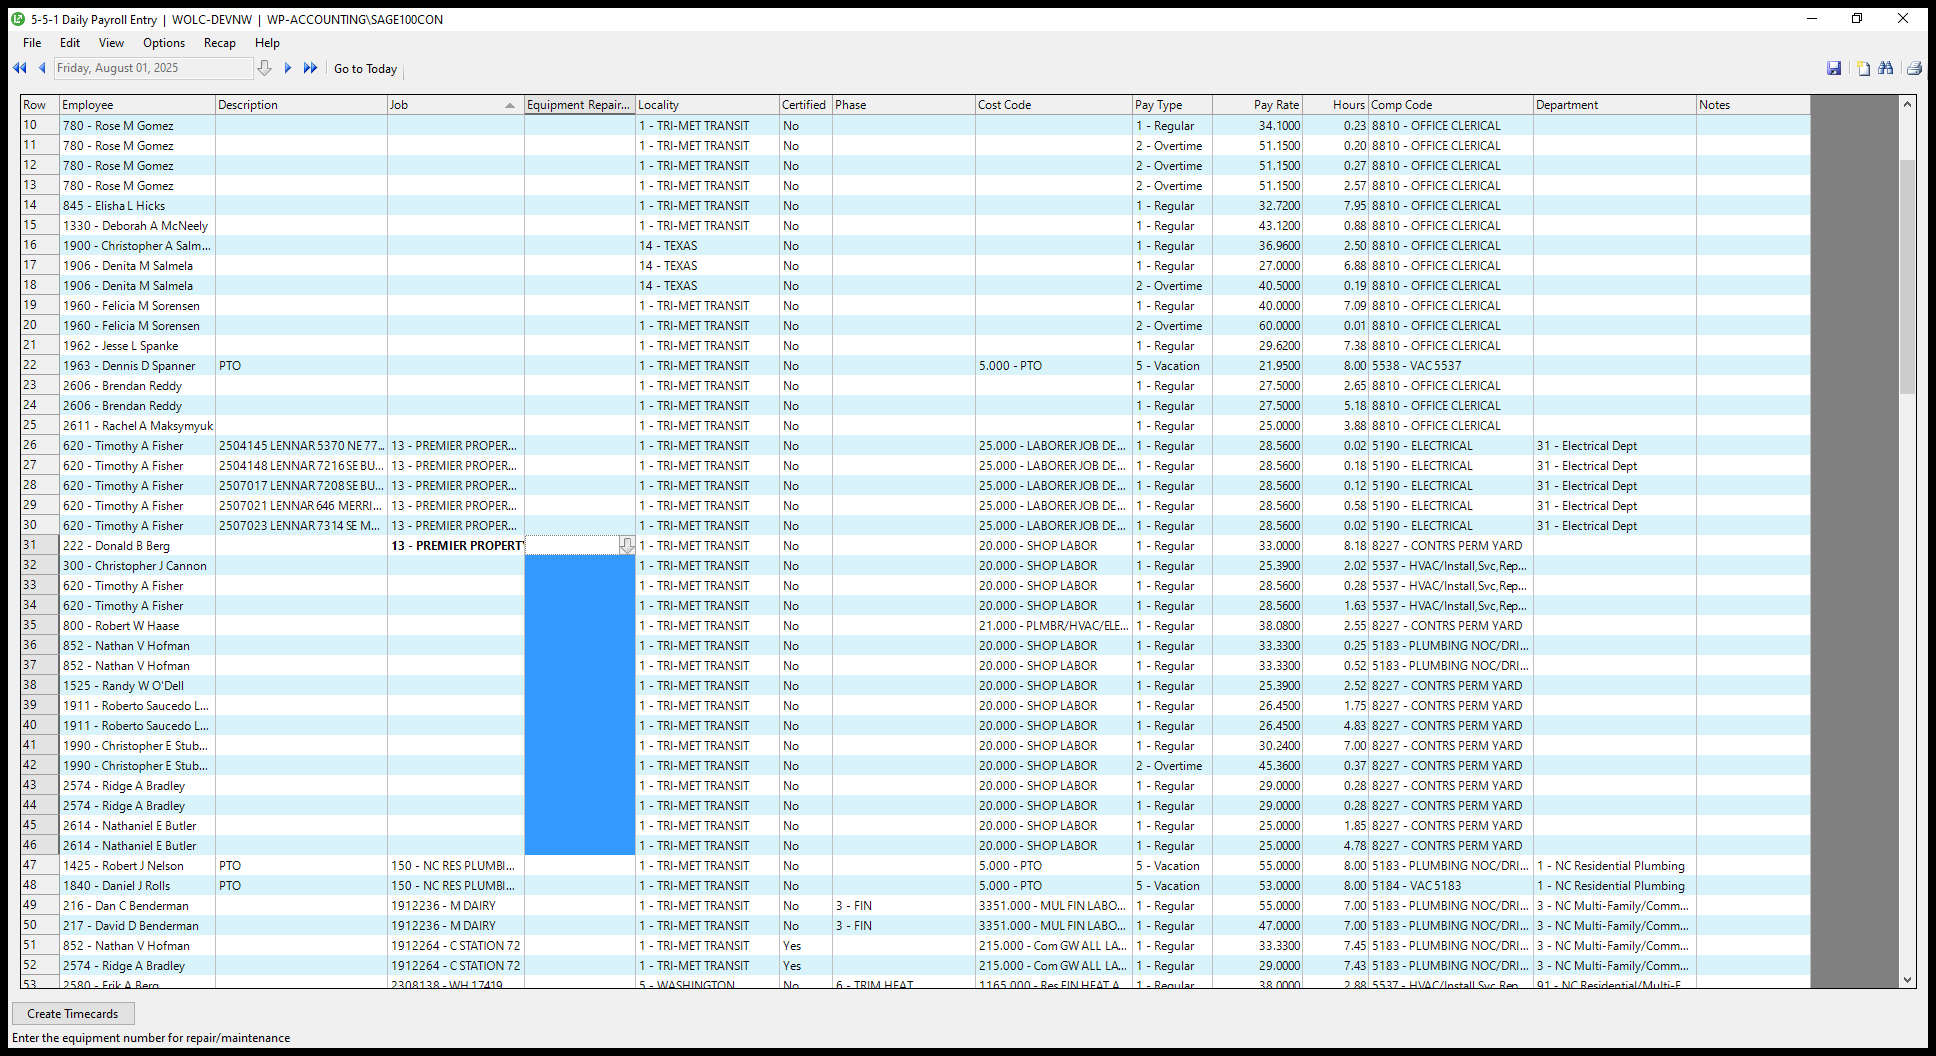Click the save floppy disk icon

pyautogui.click(x=1834, y=68)
